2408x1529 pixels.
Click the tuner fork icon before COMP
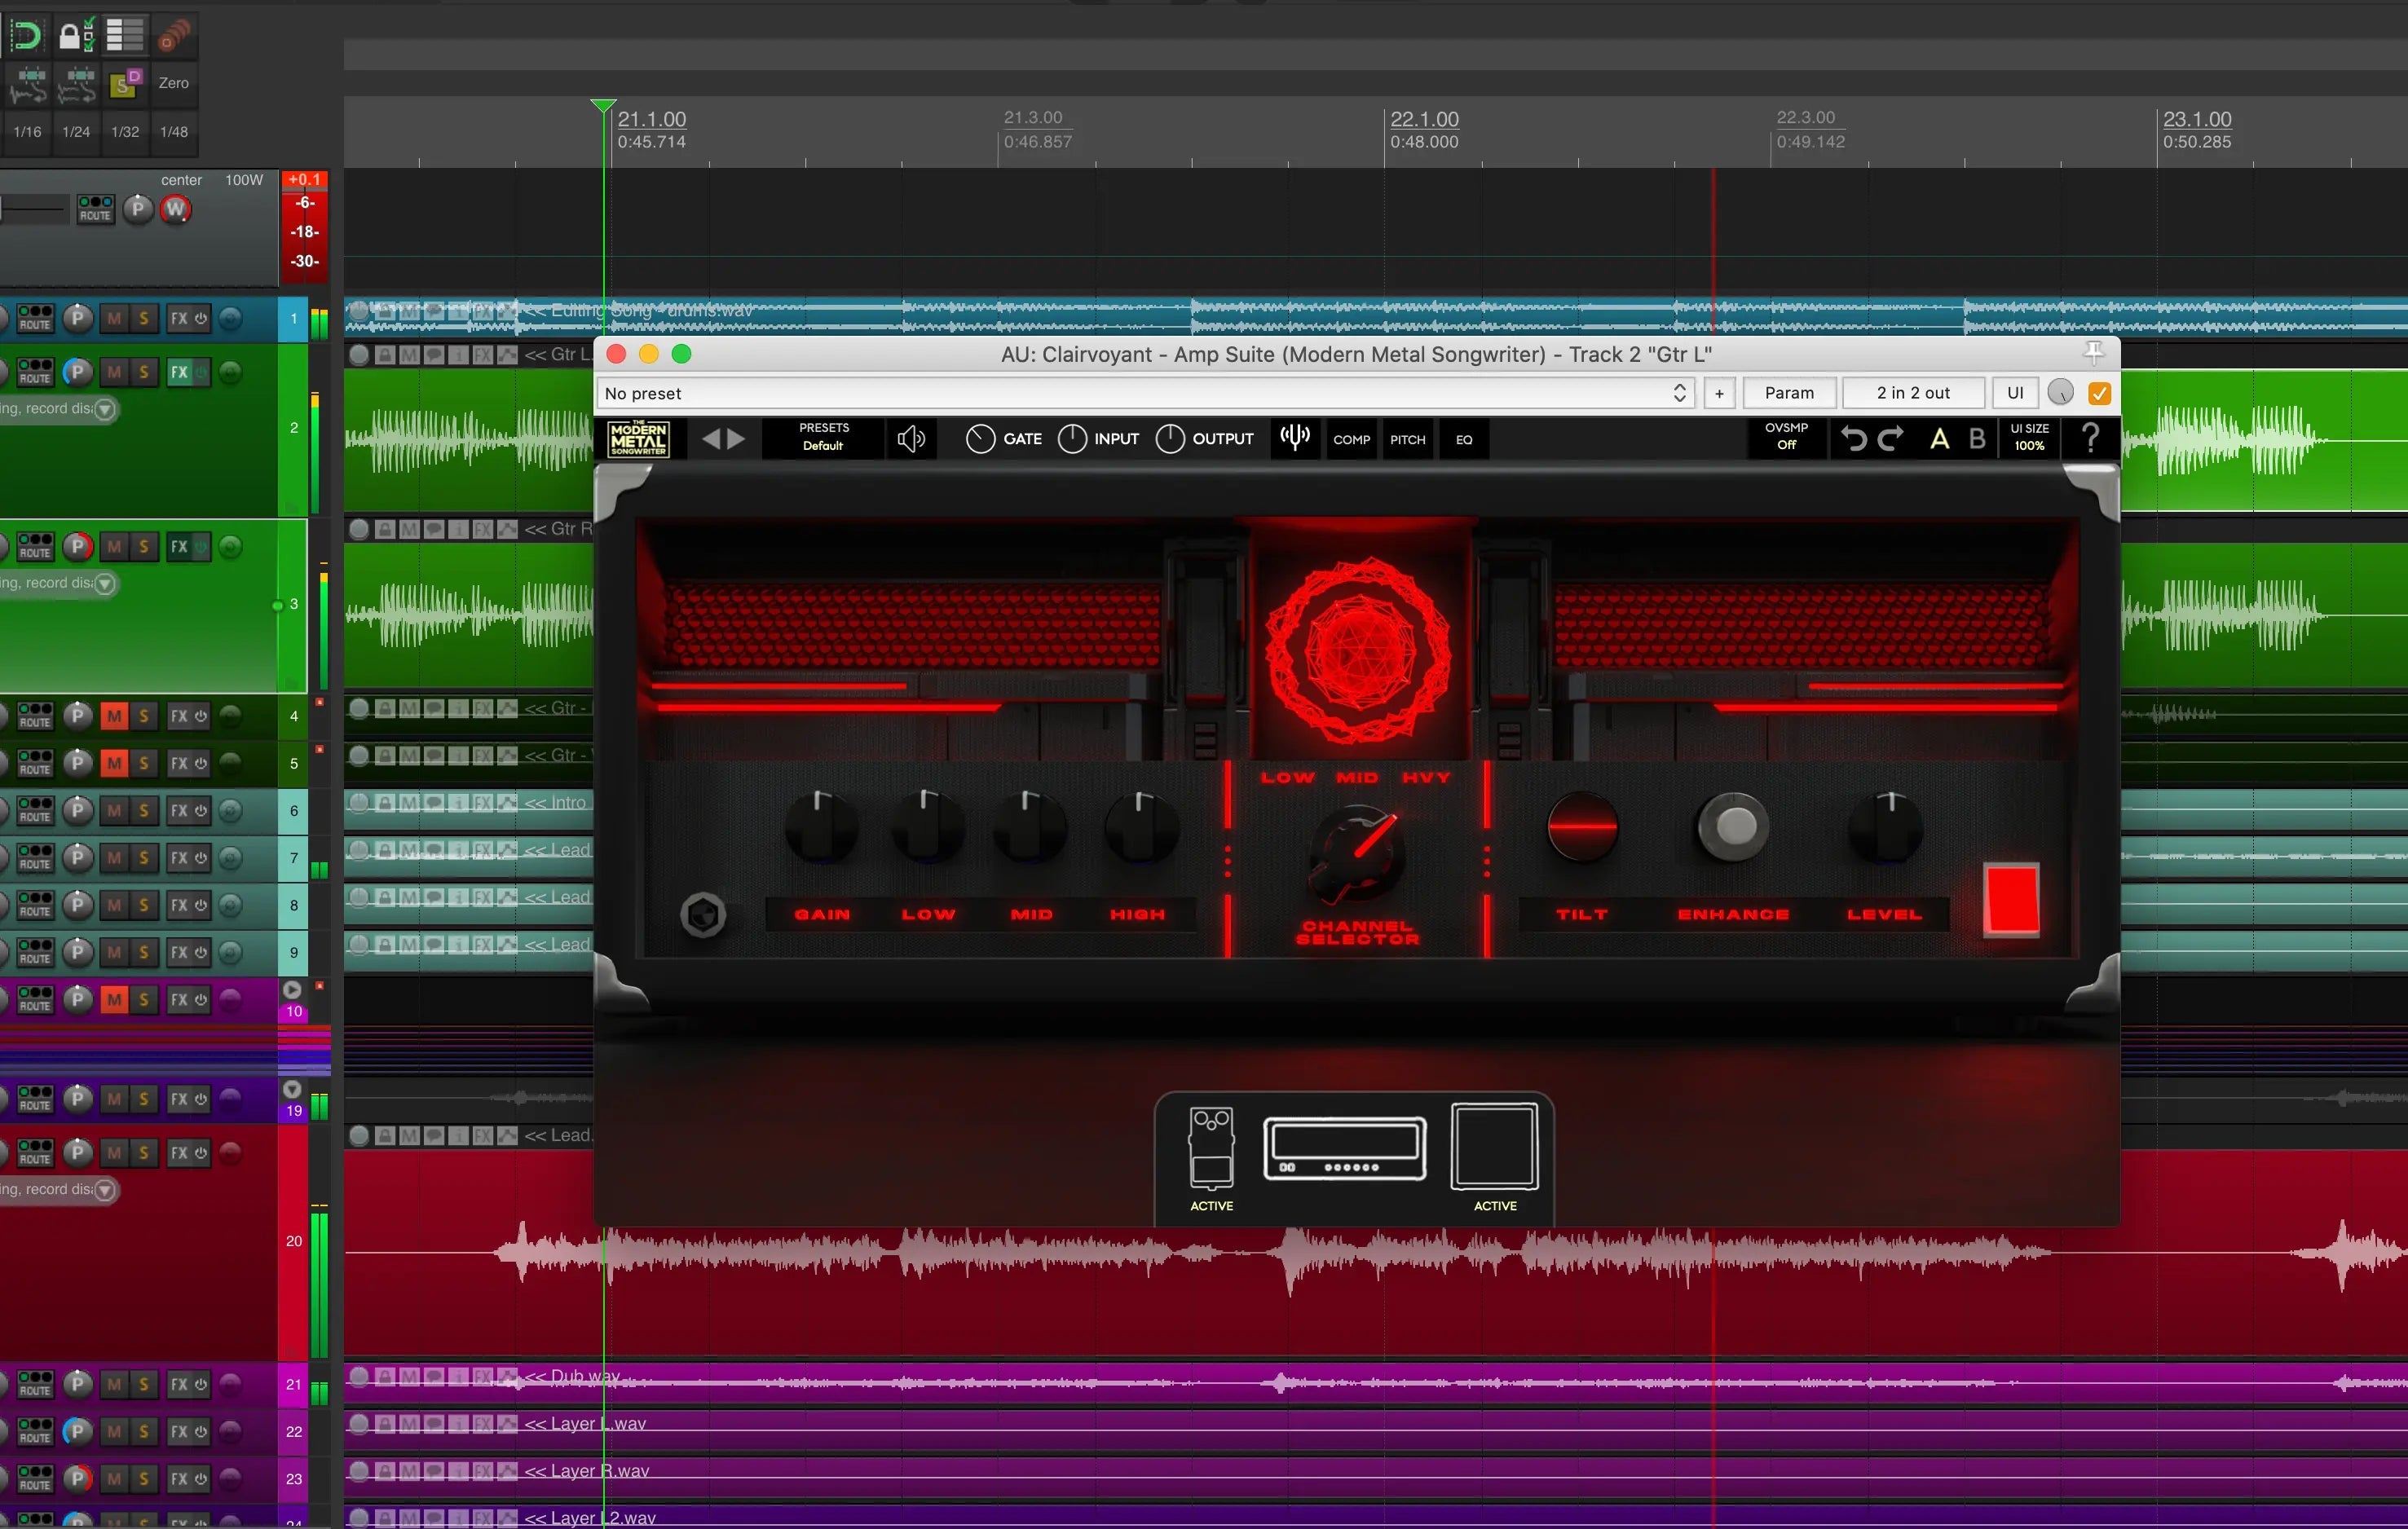pyautogui.click(x=1295, y=437)
